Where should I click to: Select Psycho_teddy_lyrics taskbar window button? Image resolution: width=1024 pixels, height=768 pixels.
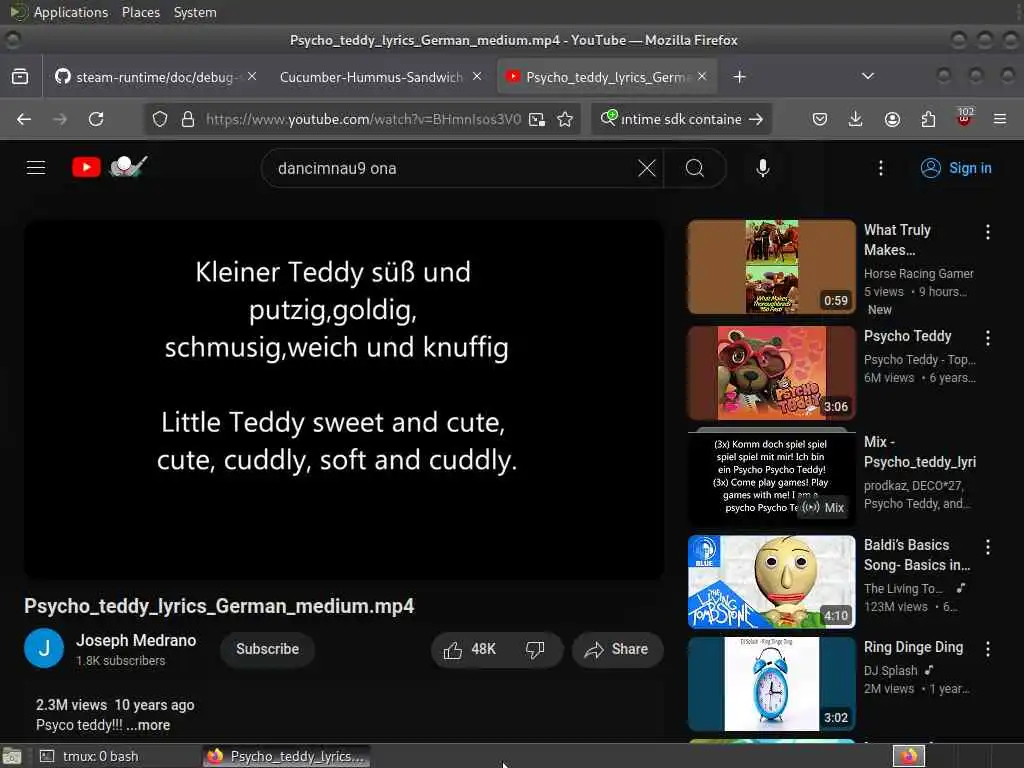point(286,756)
